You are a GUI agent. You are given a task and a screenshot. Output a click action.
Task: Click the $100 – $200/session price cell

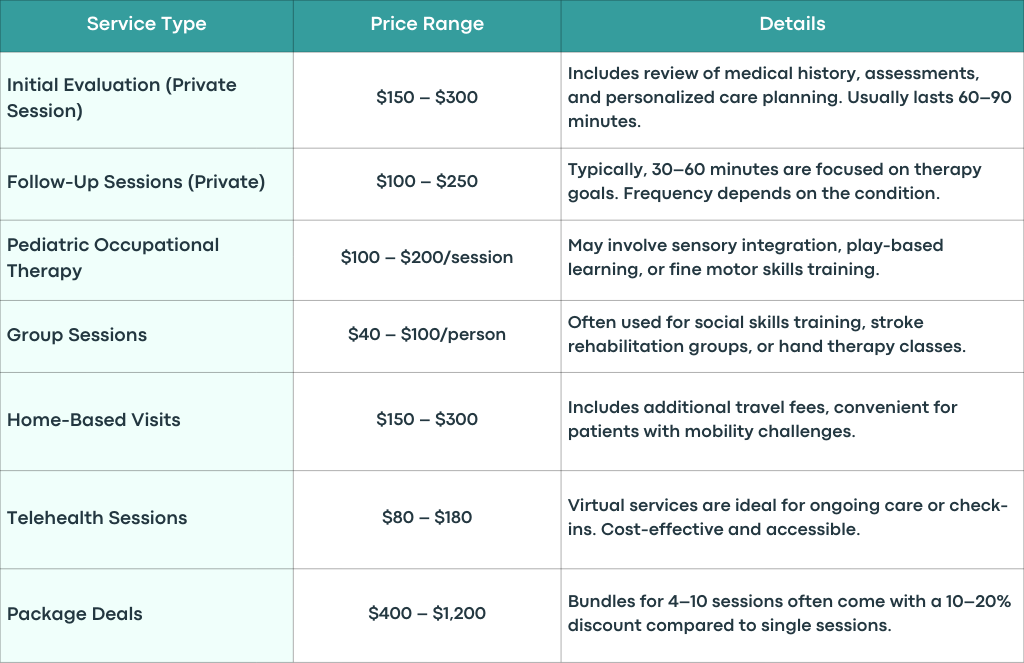pyautogui.click(x=427, y=258)
